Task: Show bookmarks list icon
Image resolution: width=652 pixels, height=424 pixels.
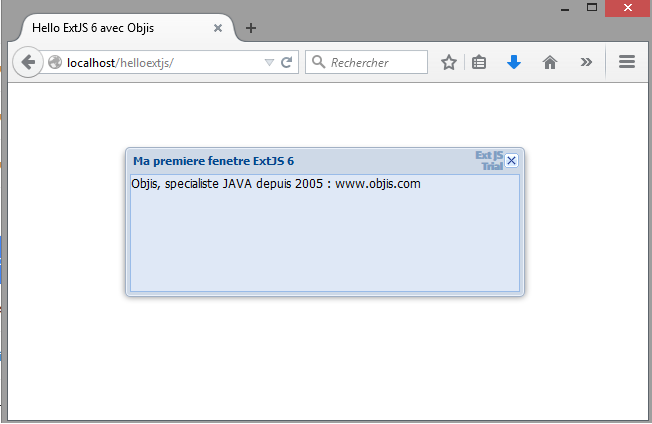Action: [479, 62]
